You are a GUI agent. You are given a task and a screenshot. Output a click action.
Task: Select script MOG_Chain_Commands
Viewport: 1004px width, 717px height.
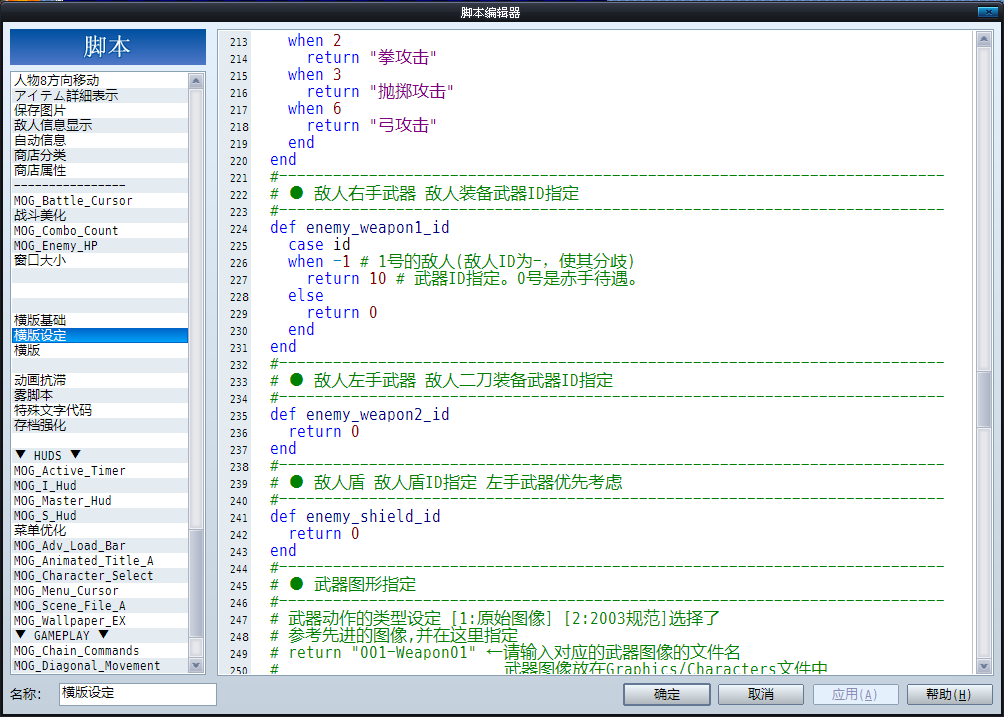pyautogui.click(x=100, y=650)
